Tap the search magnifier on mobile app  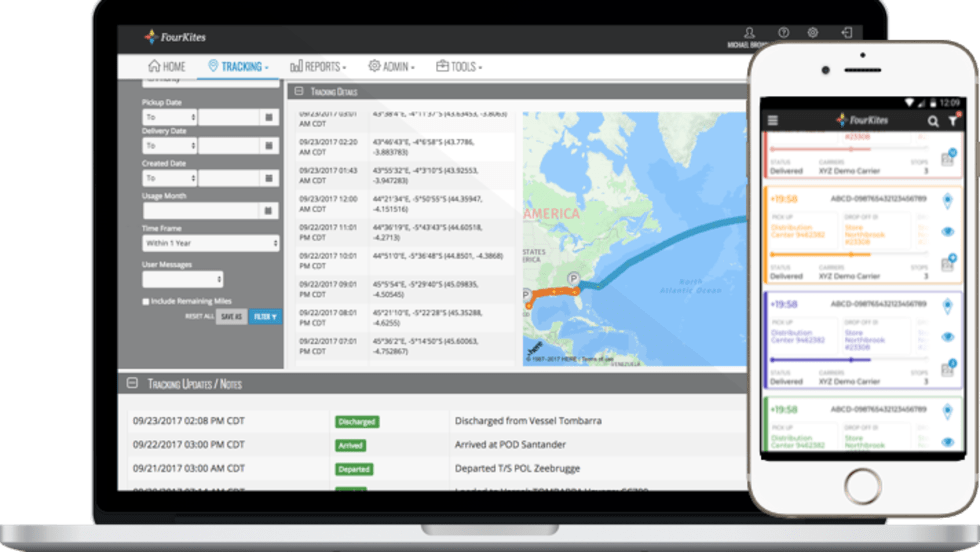point(933,121)
